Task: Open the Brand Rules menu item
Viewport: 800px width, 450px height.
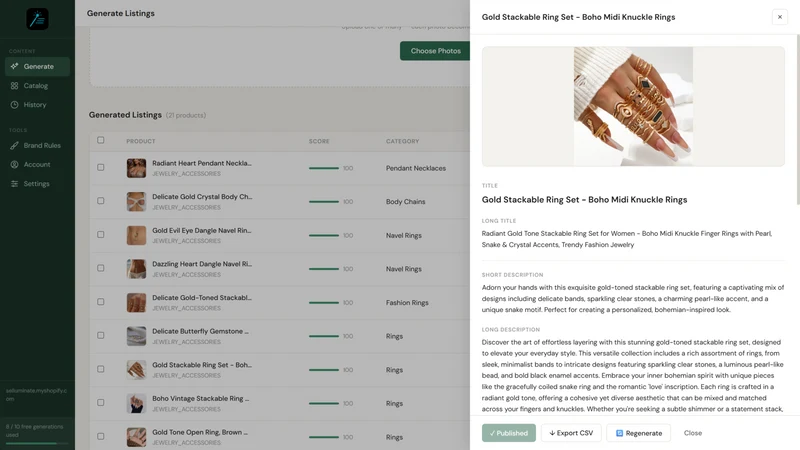Action: pos(37,145)
